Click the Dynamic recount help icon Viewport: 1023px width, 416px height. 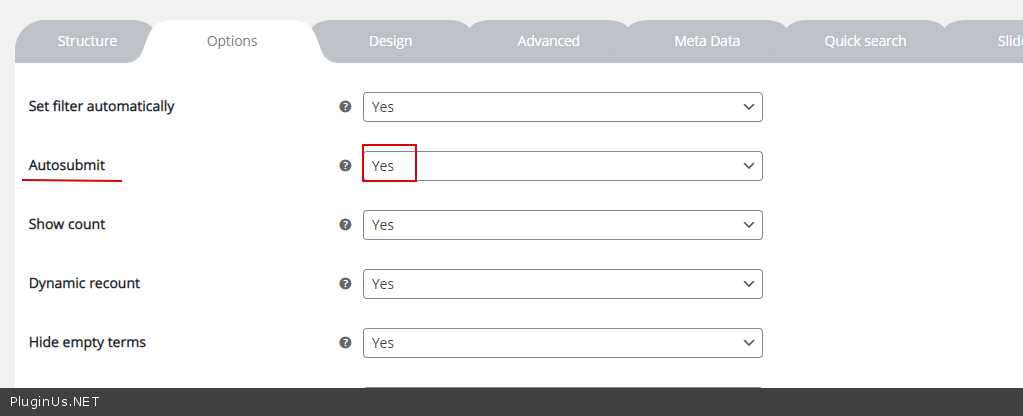click(x=345, y=284)
